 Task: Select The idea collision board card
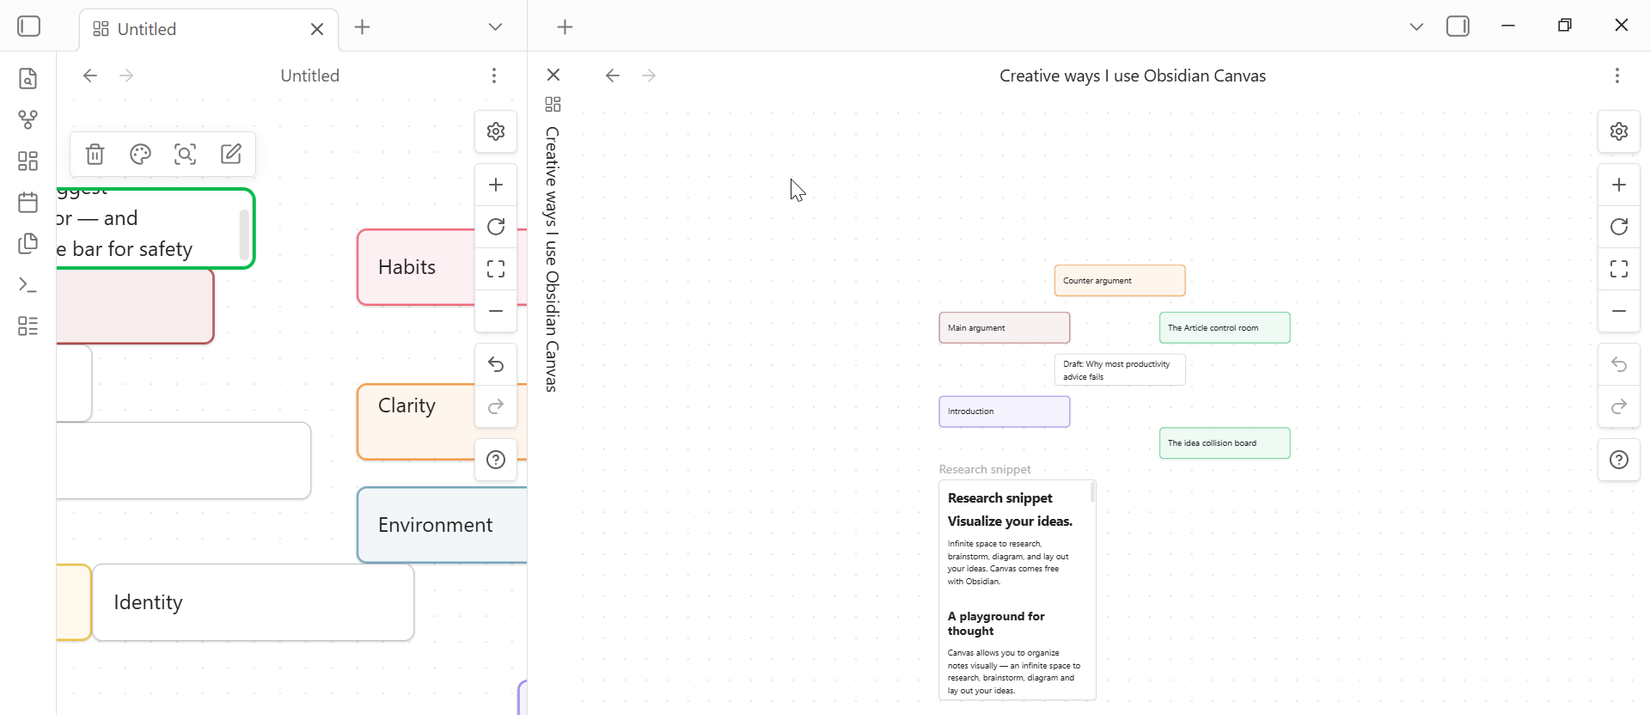click(1225, 443)
